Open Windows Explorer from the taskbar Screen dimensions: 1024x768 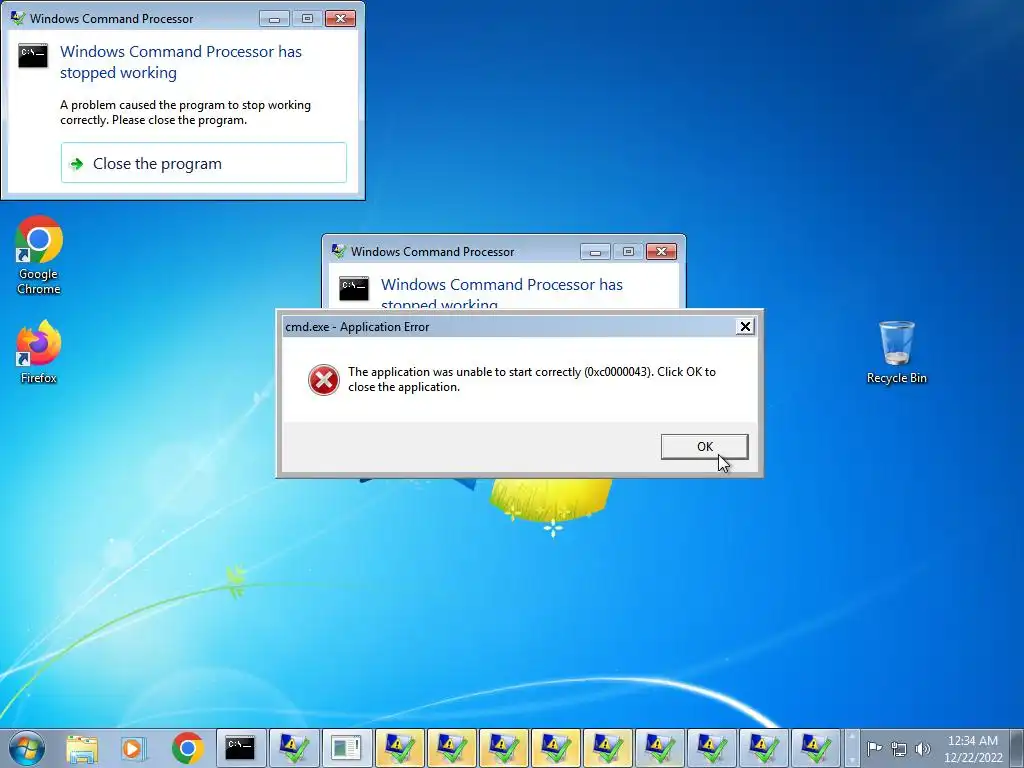click(x=82, y=748)
